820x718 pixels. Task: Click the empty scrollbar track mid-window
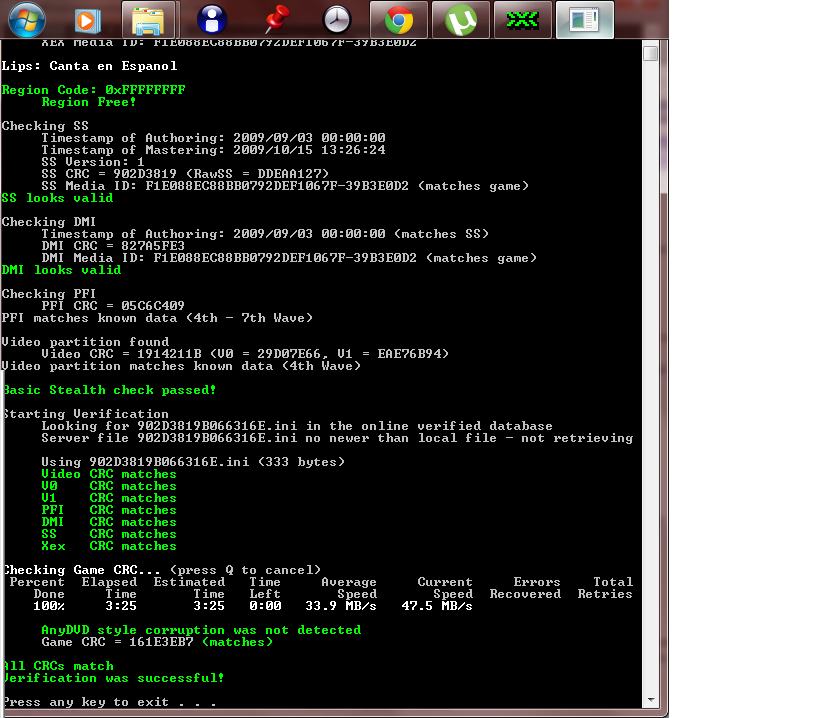tap(650, 380)
